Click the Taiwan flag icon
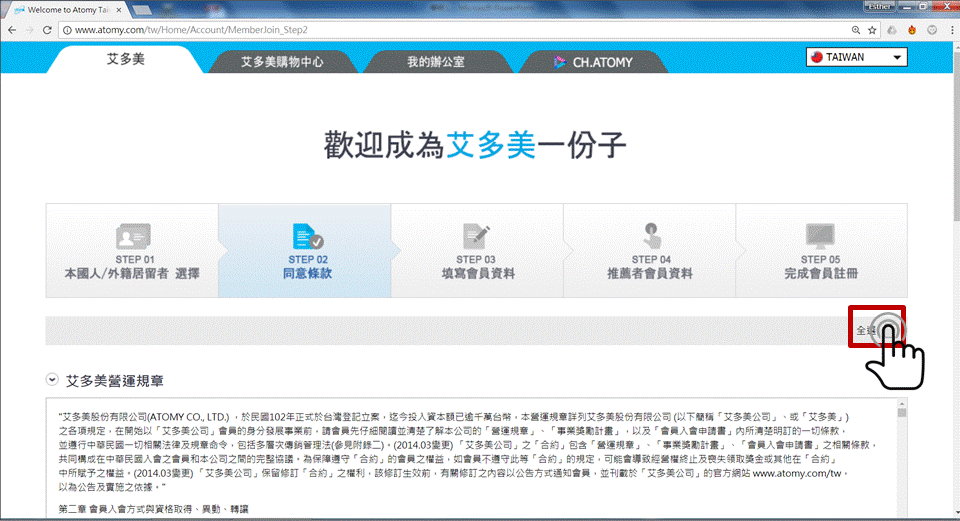Screen dimensions: 960x521 point(817,57)
